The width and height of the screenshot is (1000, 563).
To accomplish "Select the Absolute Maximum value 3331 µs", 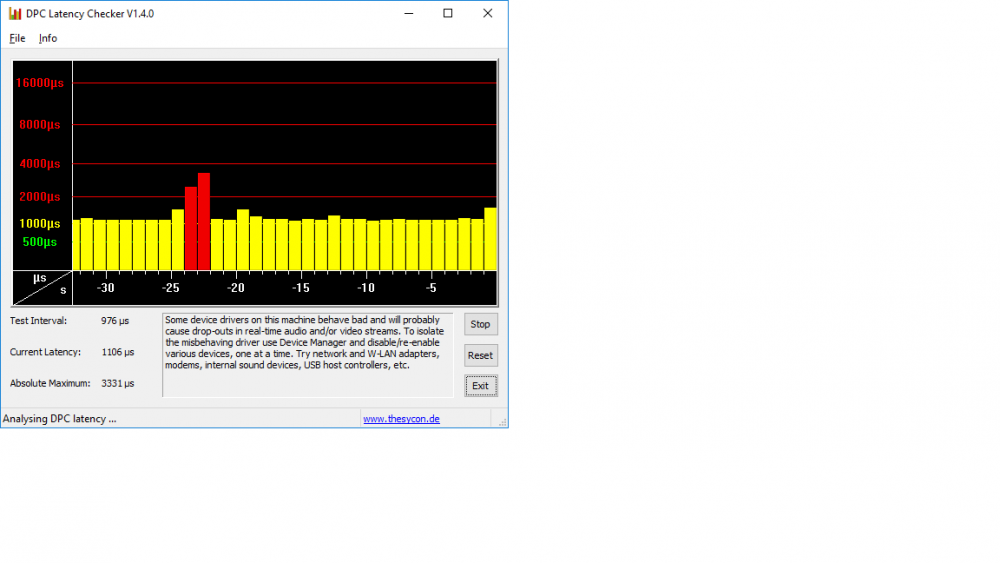I will point(118,383).
